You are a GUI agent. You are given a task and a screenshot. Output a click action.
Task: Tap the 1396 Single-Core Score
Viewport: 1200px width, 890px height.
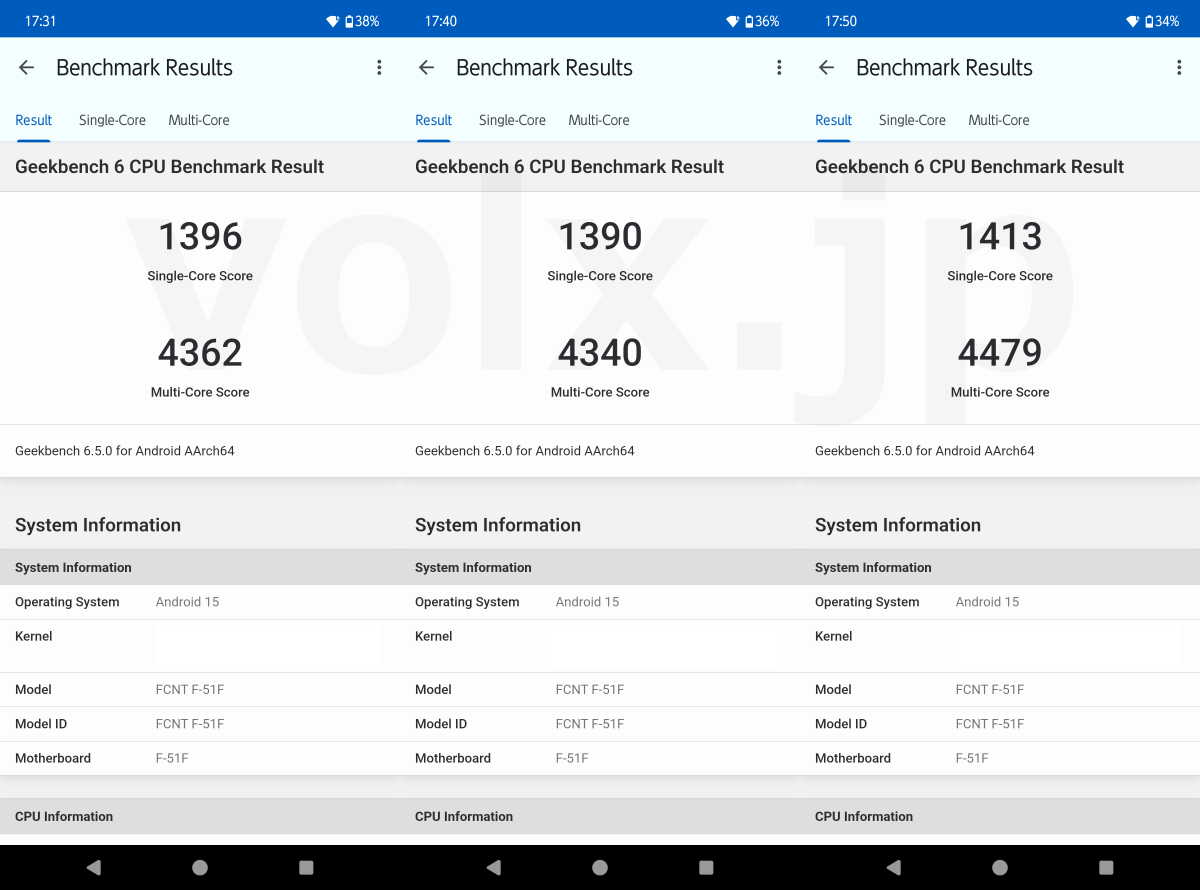pyautogui.click(x=200, y=237)
